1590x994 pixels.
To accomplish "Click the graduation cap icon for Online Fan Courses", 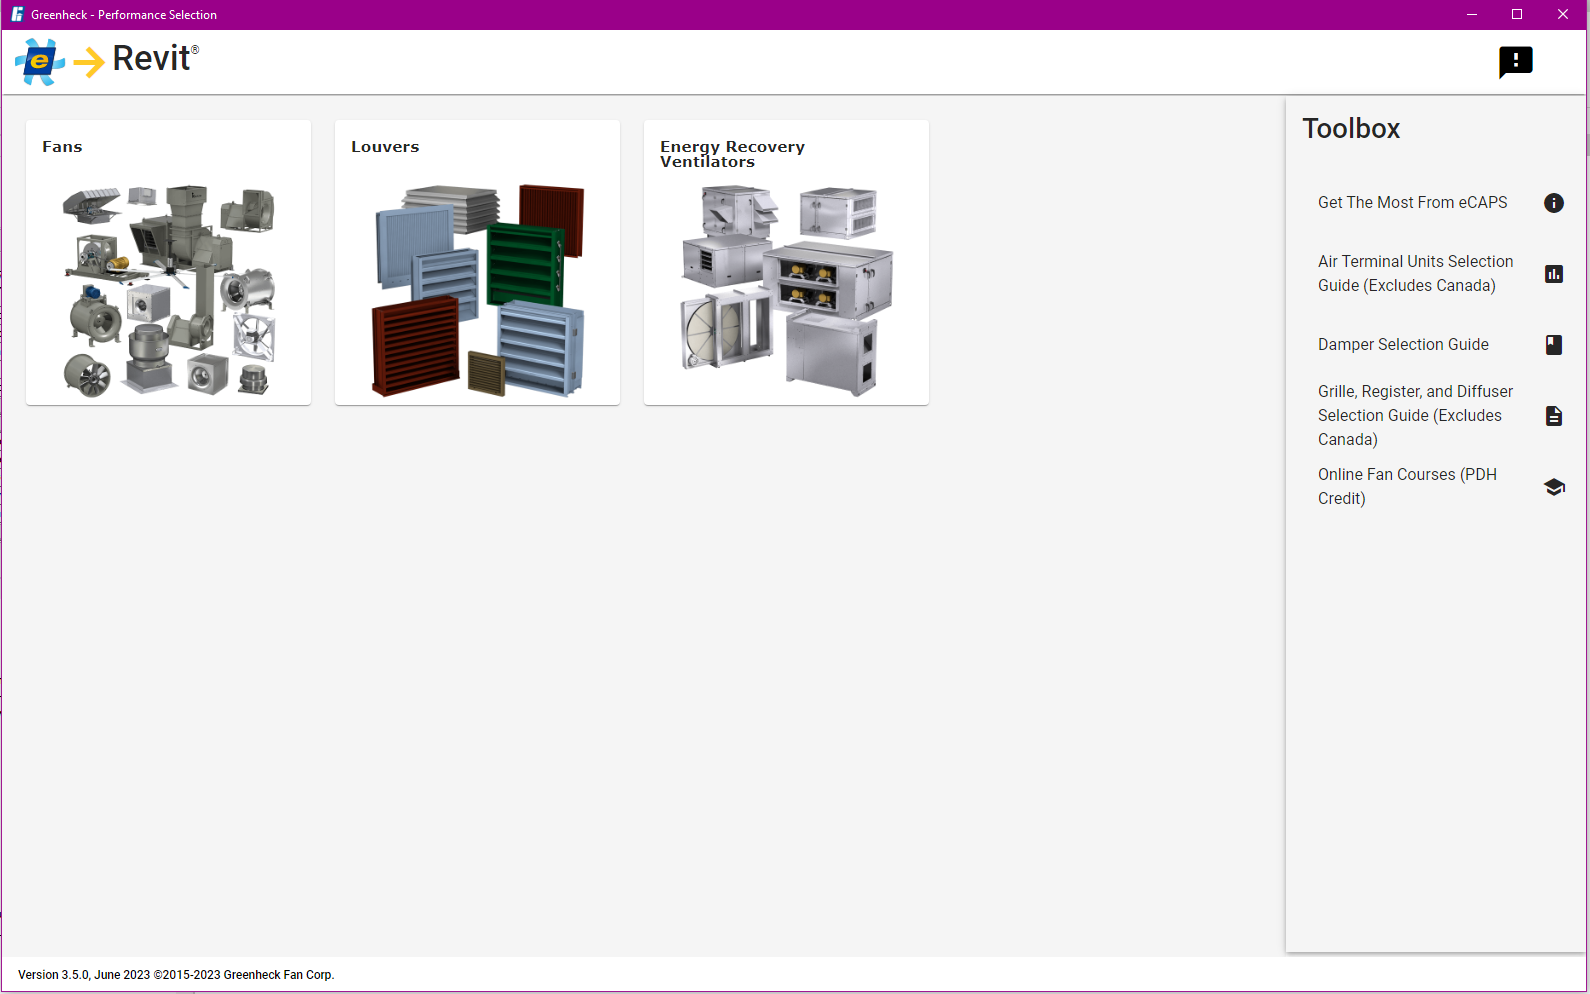I will click(1554, 487).
